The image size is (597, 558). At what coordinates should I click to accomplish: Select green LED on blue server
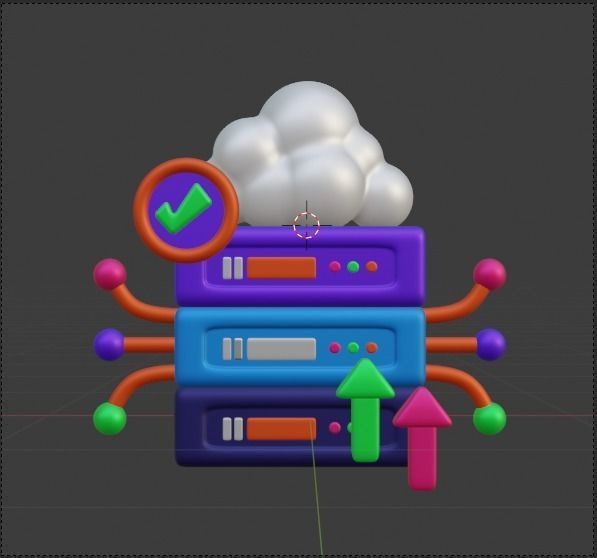coord(353,348)
